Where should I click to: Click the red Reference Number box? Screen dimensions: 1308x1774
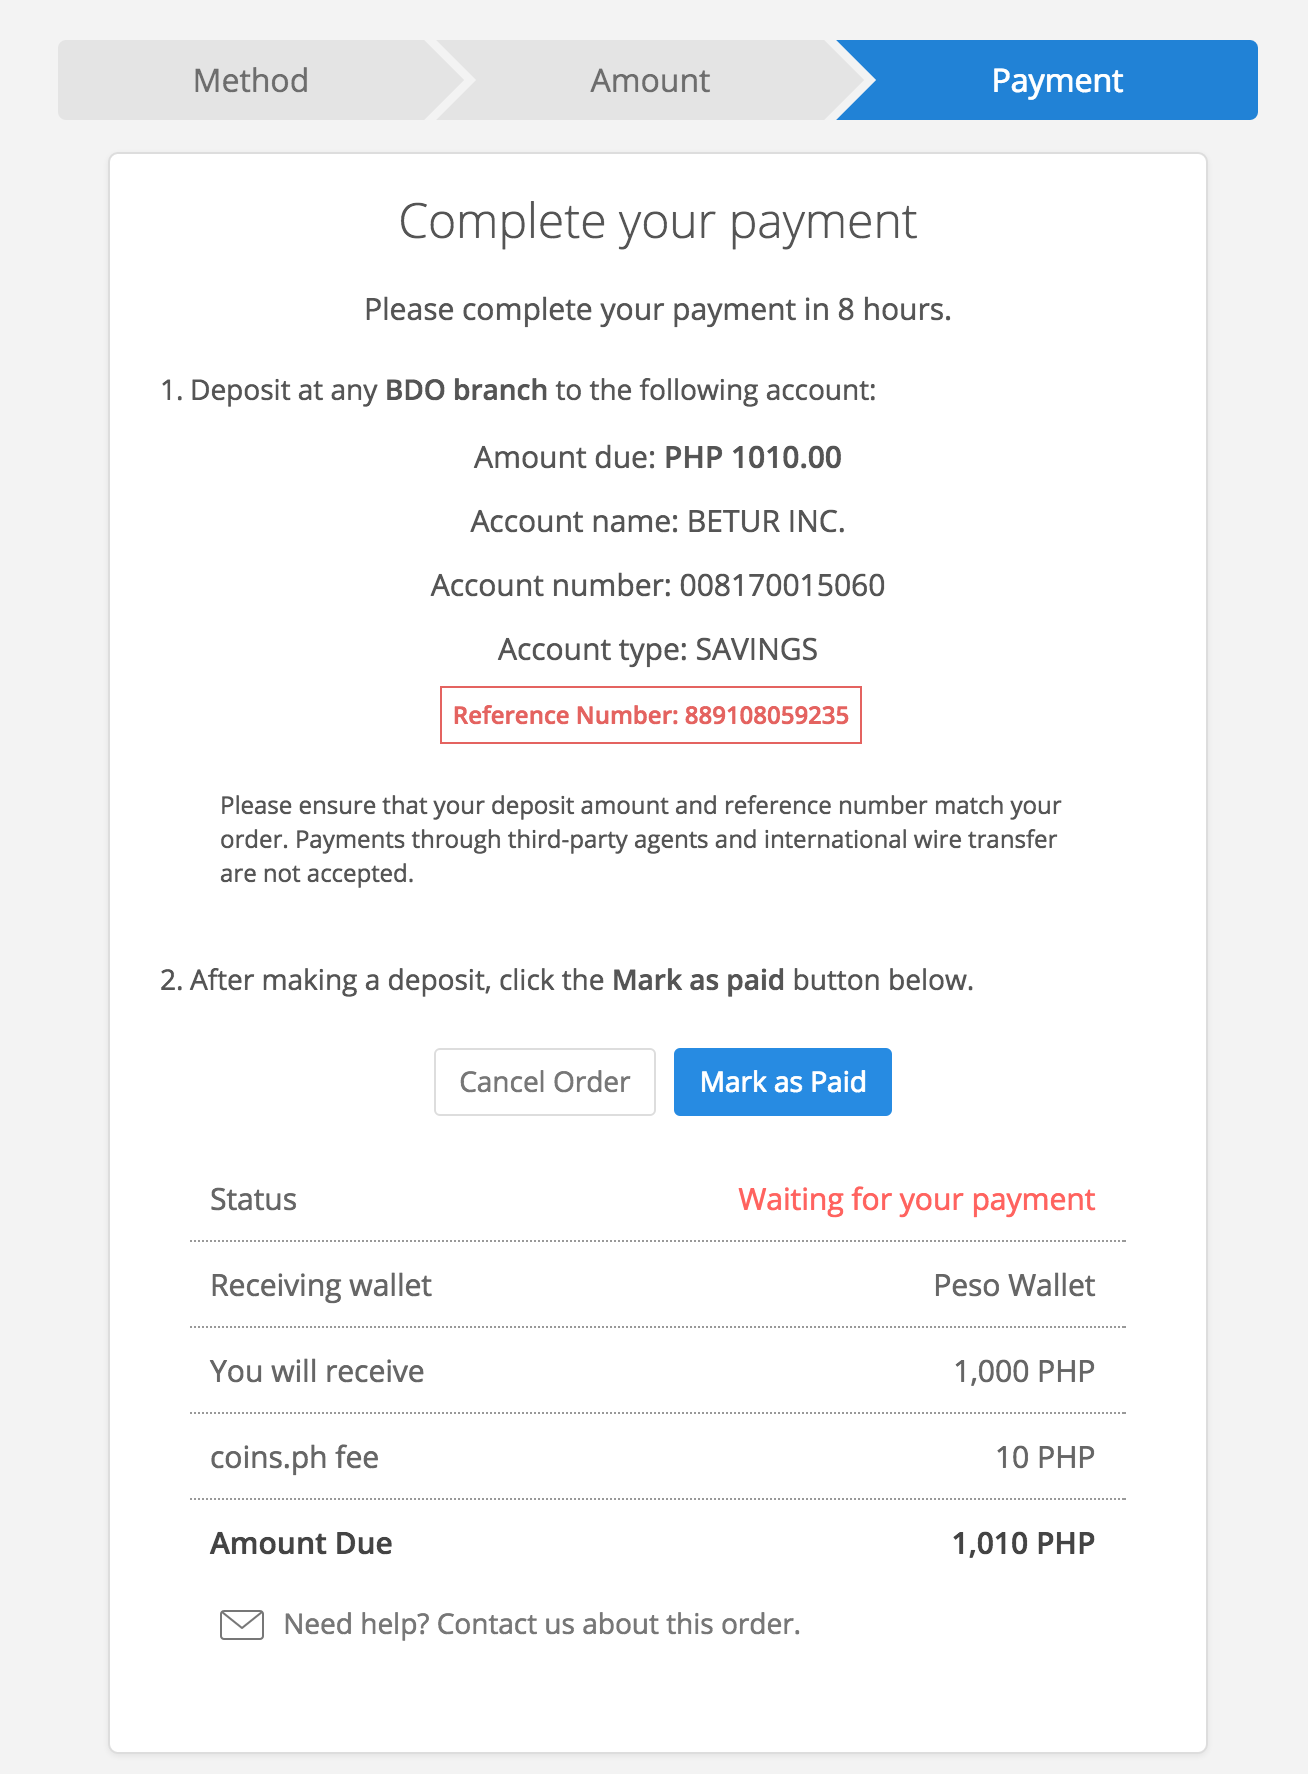click(651, 715)
